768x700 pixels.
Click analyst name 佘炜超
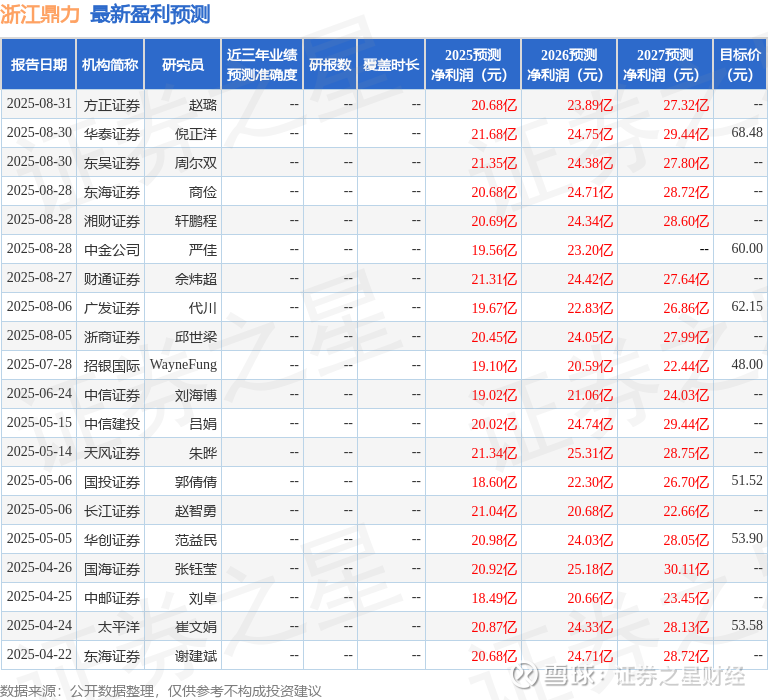(x=196, y=279)
